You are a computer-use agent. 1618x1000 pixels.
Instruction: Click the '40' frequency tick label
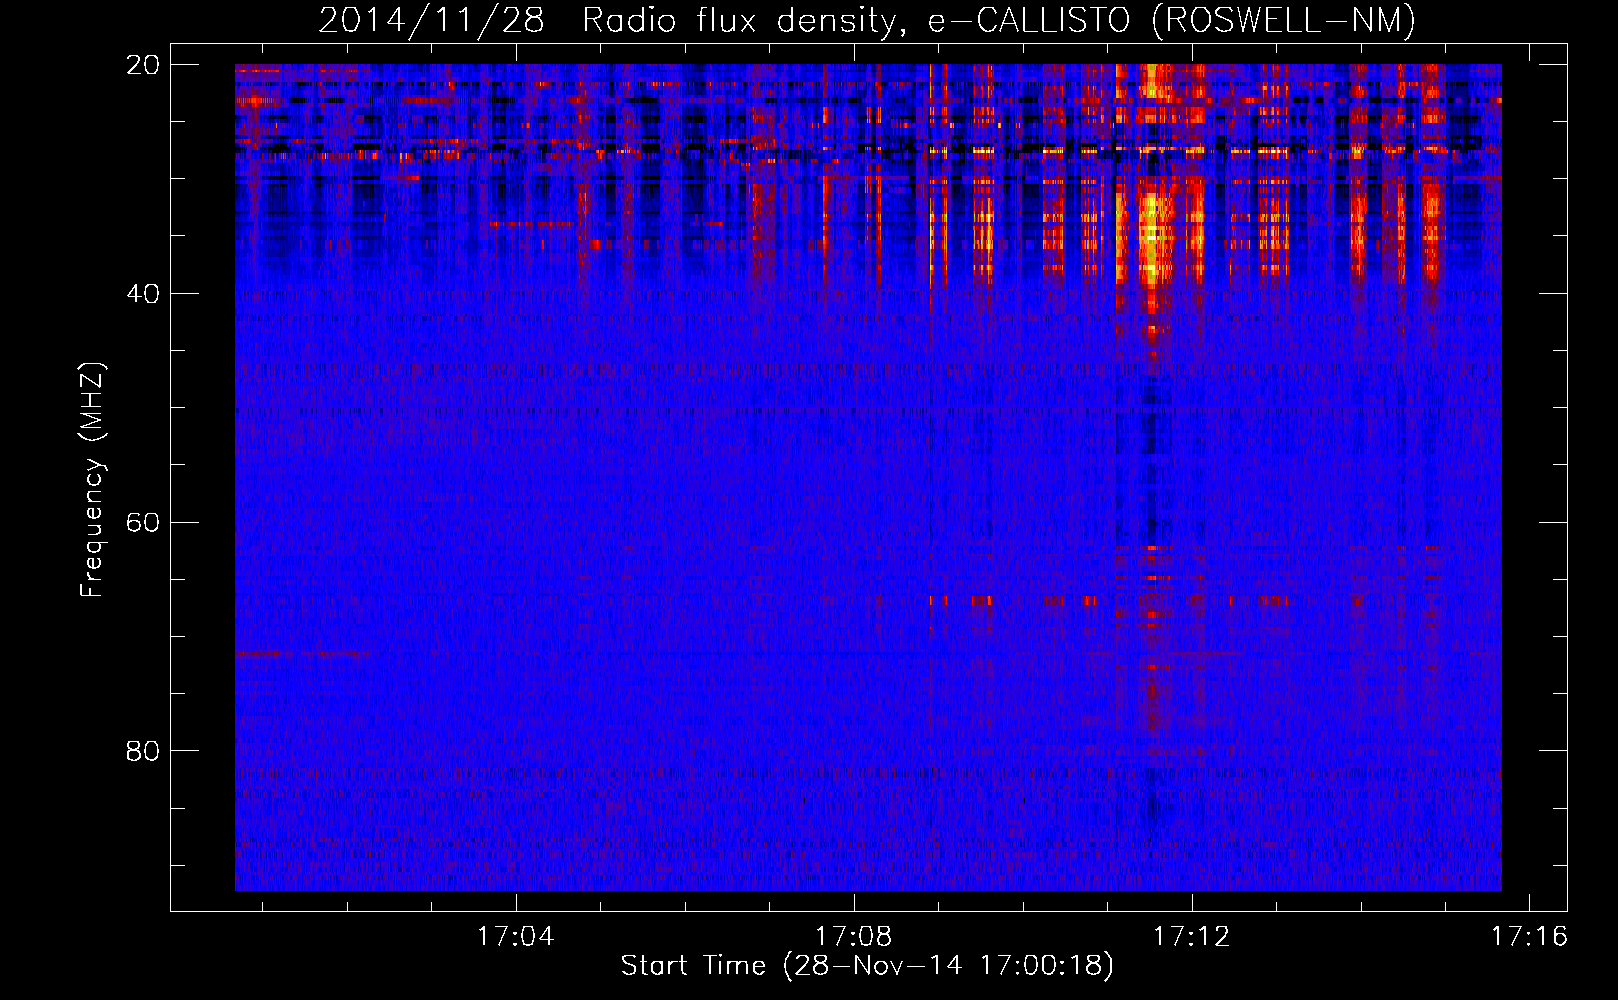tap(143, 294)
